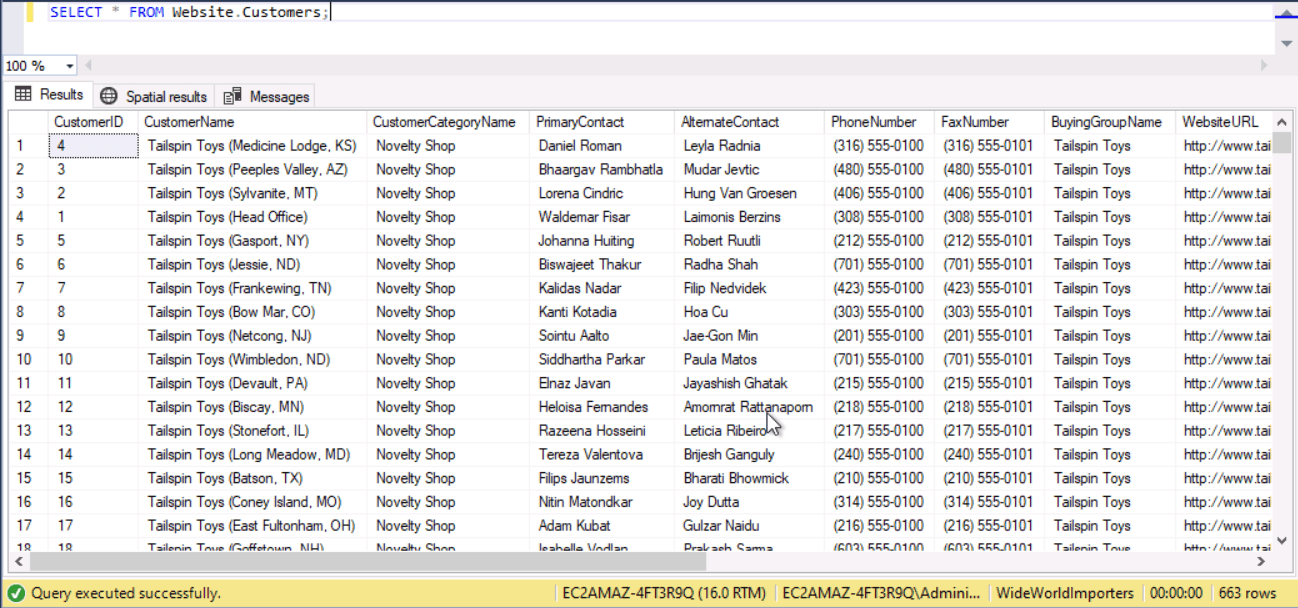Click the CustomerName column header

pyautogui.click(x=252, y=122)
